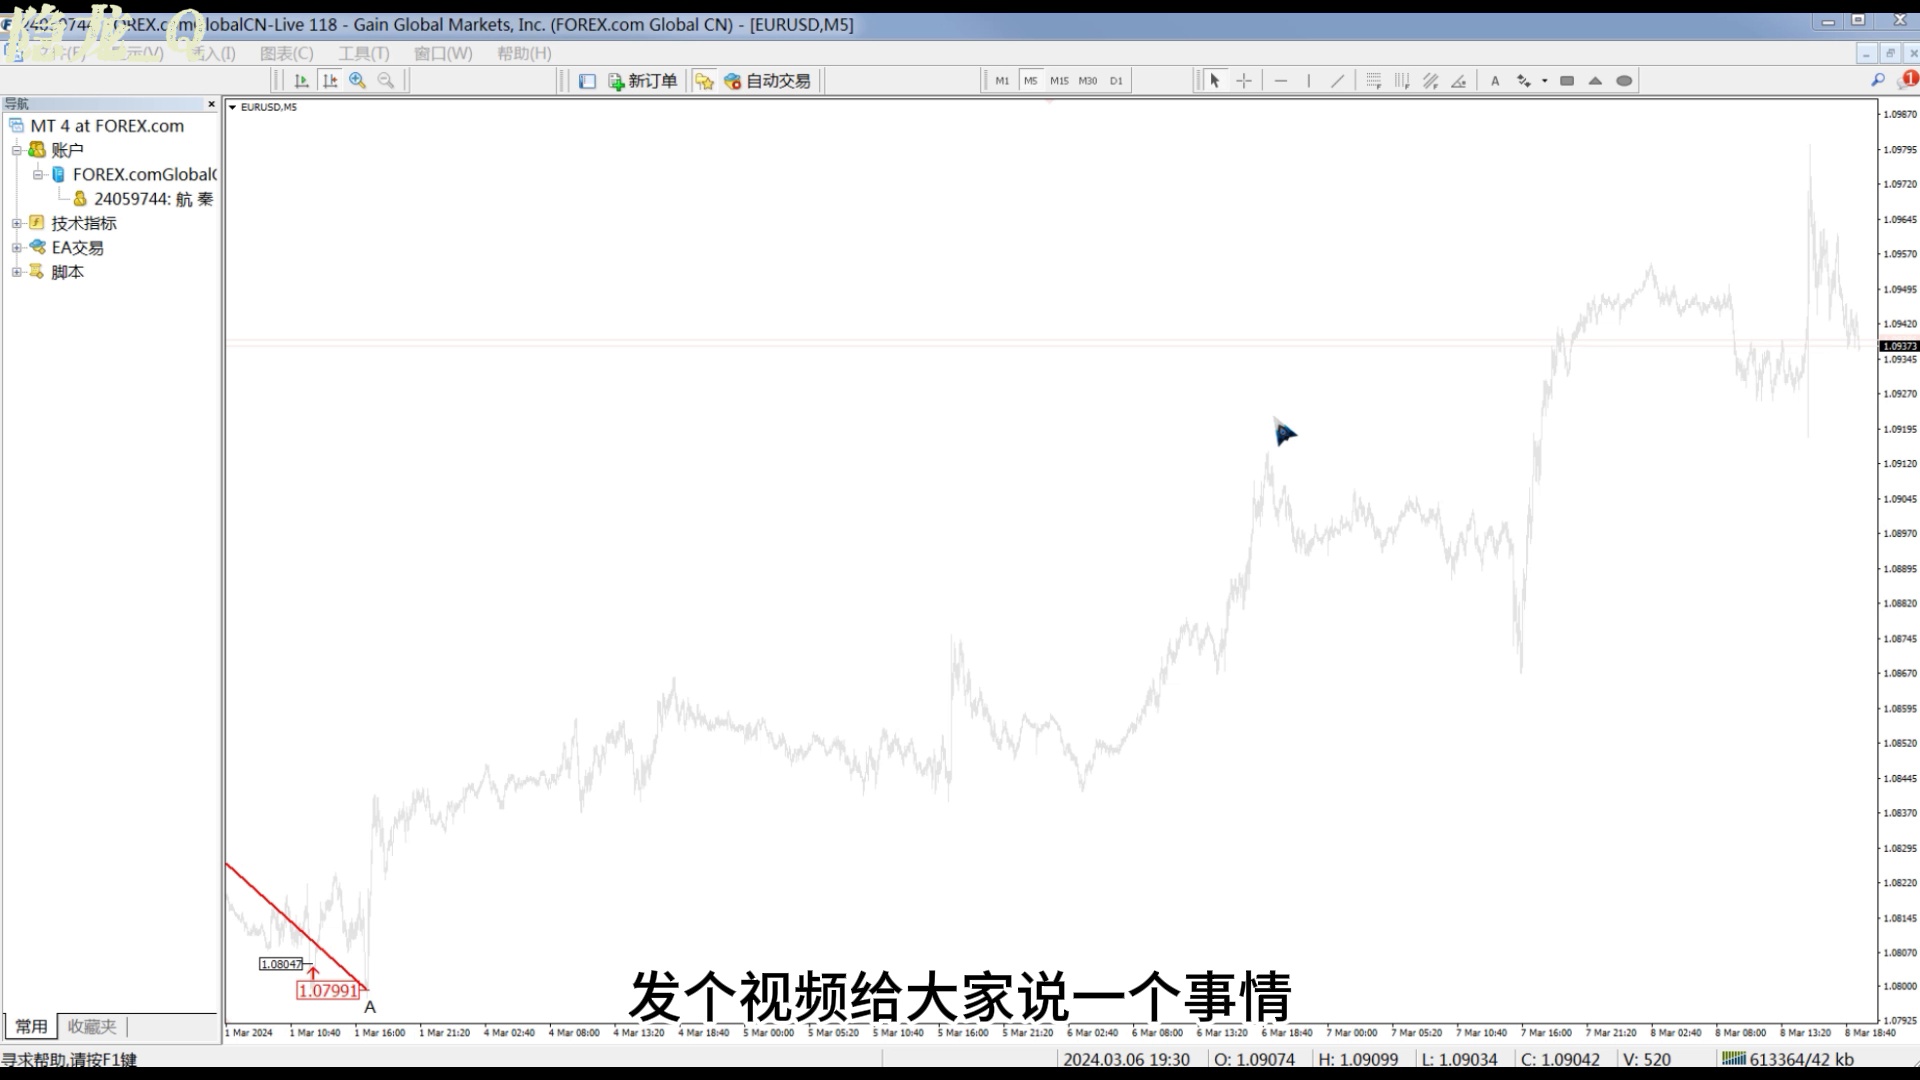The width and height of the screenshot is (1920, 1080).
Task: Select the crosshair cursor tool
Action: tap(1243, 81)
